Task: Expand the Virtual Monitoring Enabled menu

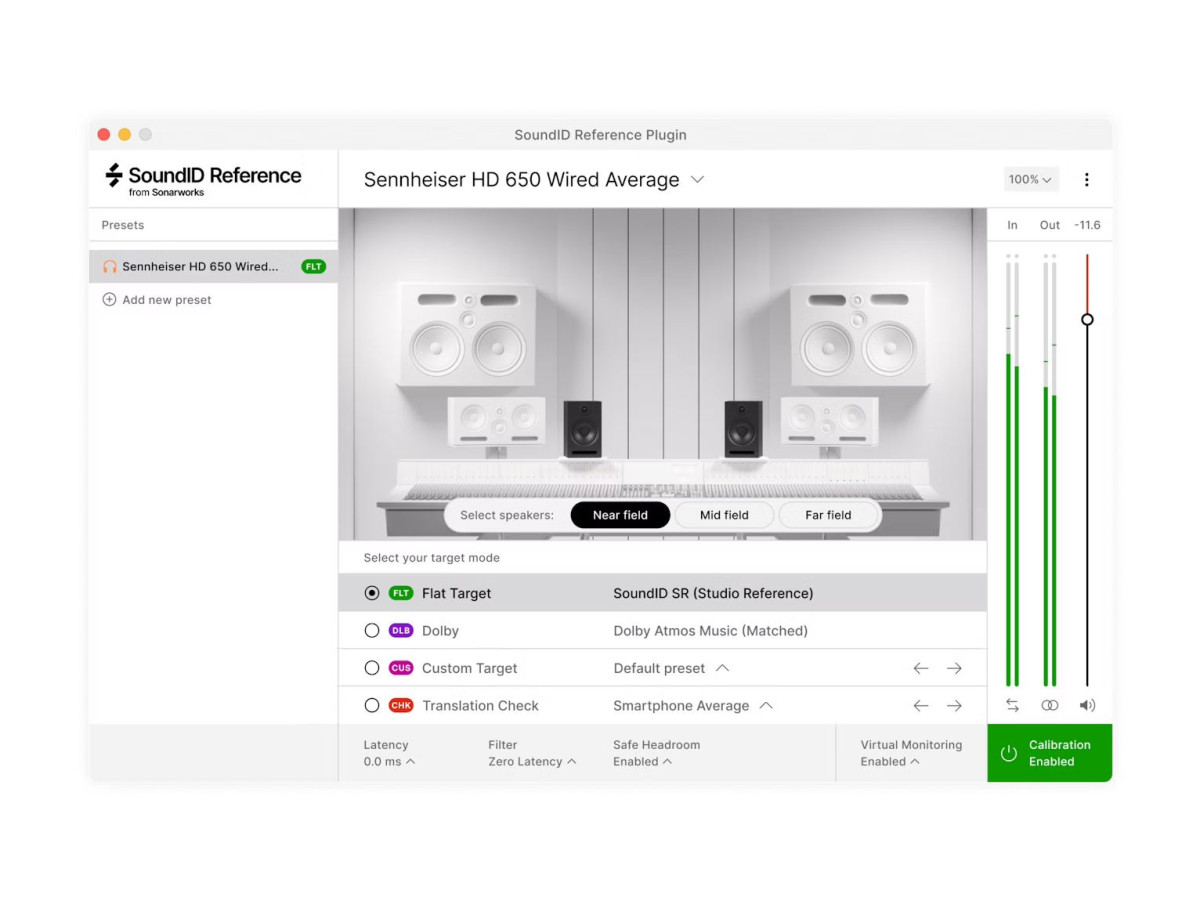Action: [911, 753]
